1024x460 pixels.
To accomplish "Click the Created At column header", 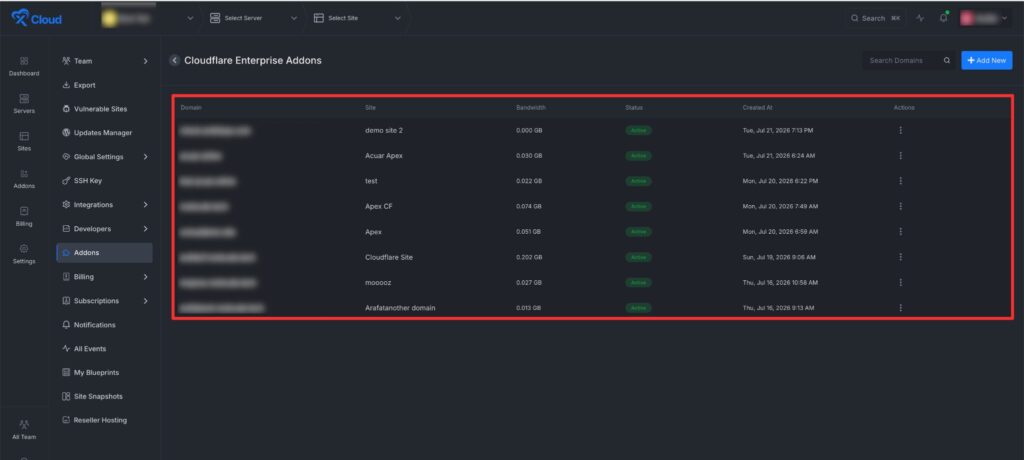I will [x=757, y=107].
